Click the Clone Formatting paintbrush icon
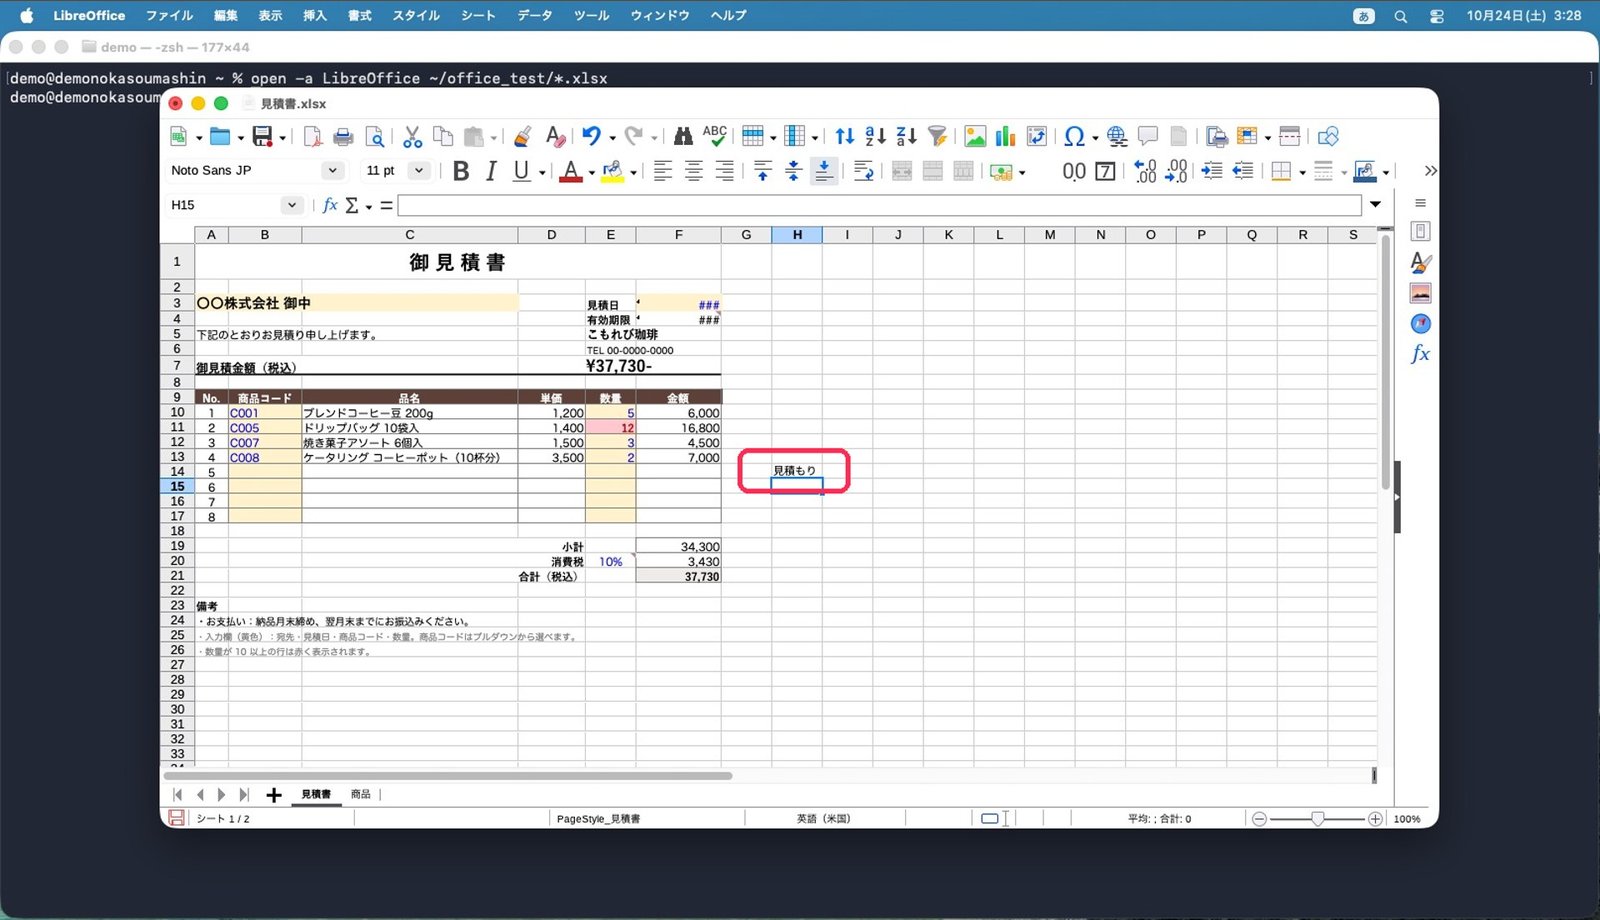The width and height of the screenshot is (1600, 920). 522,137
